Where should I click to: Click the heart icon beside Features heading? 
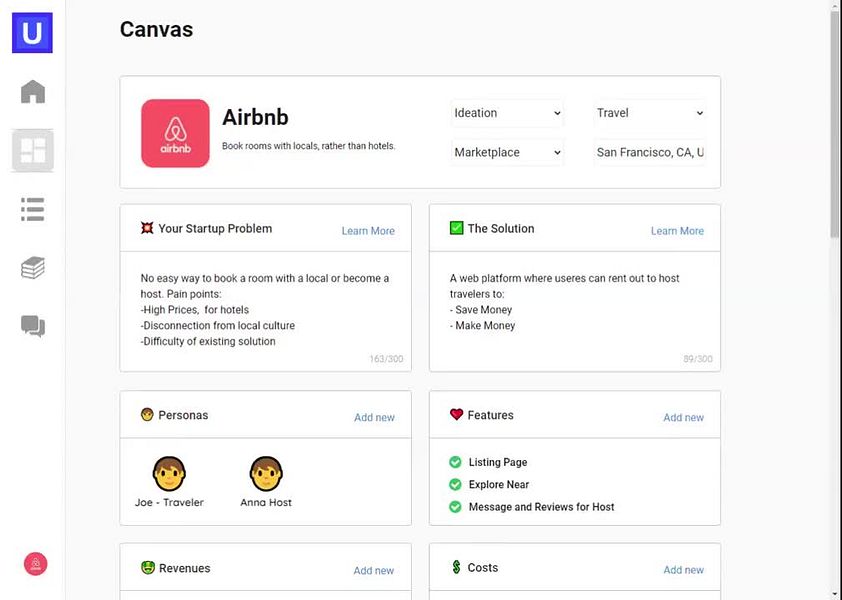coord(456,414)
